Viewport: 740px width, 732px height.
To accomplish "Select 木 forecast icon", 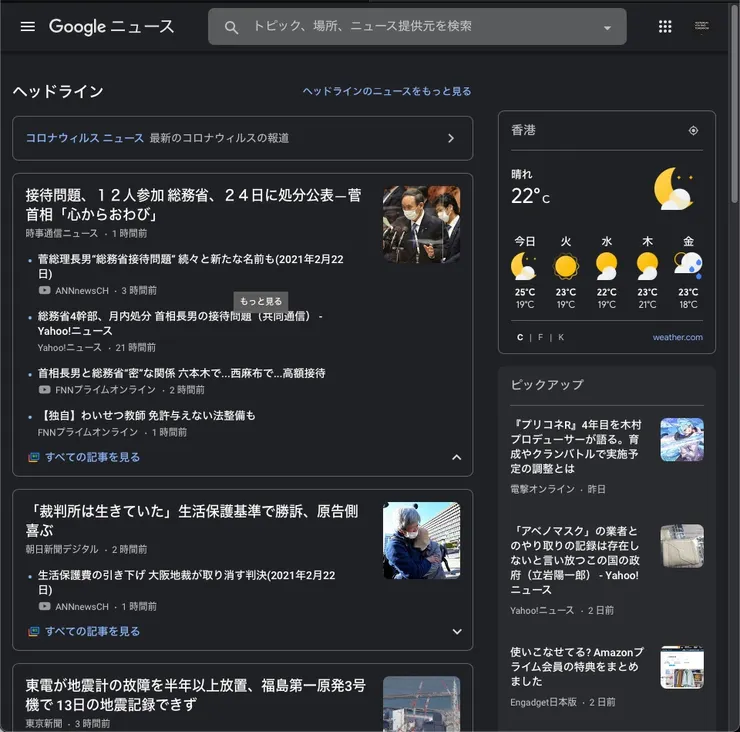I will [647, 267].
